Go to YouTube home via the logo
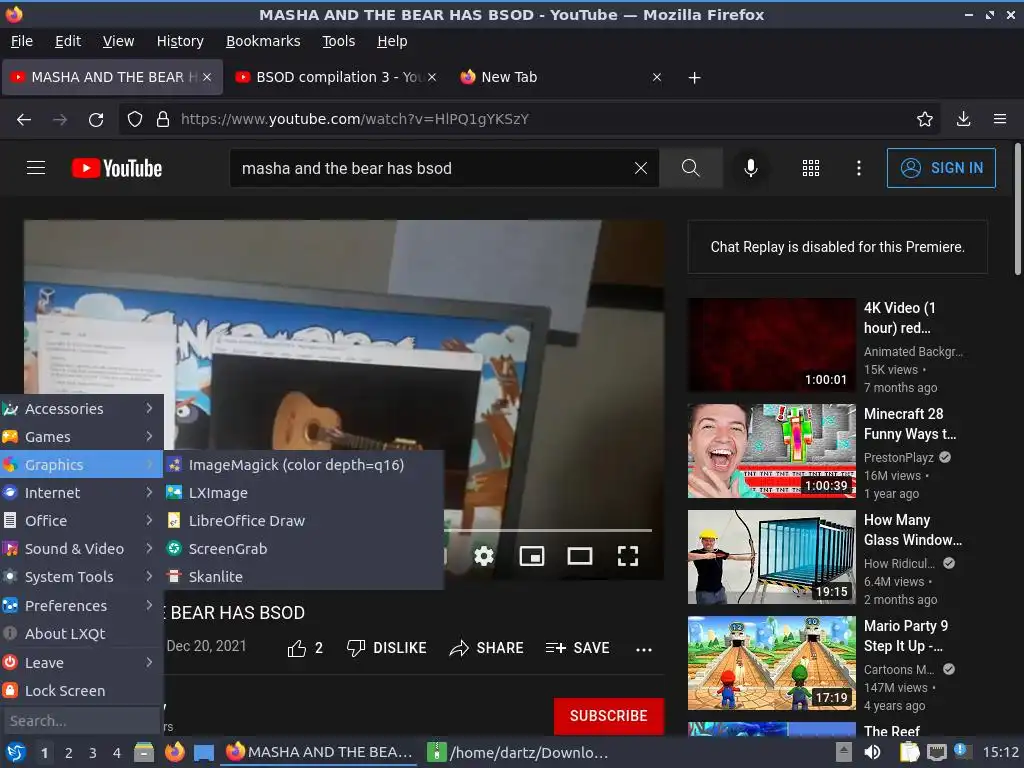Viewport: 1024px width, 768px height. pyautogui.click(x=117, y=168)
